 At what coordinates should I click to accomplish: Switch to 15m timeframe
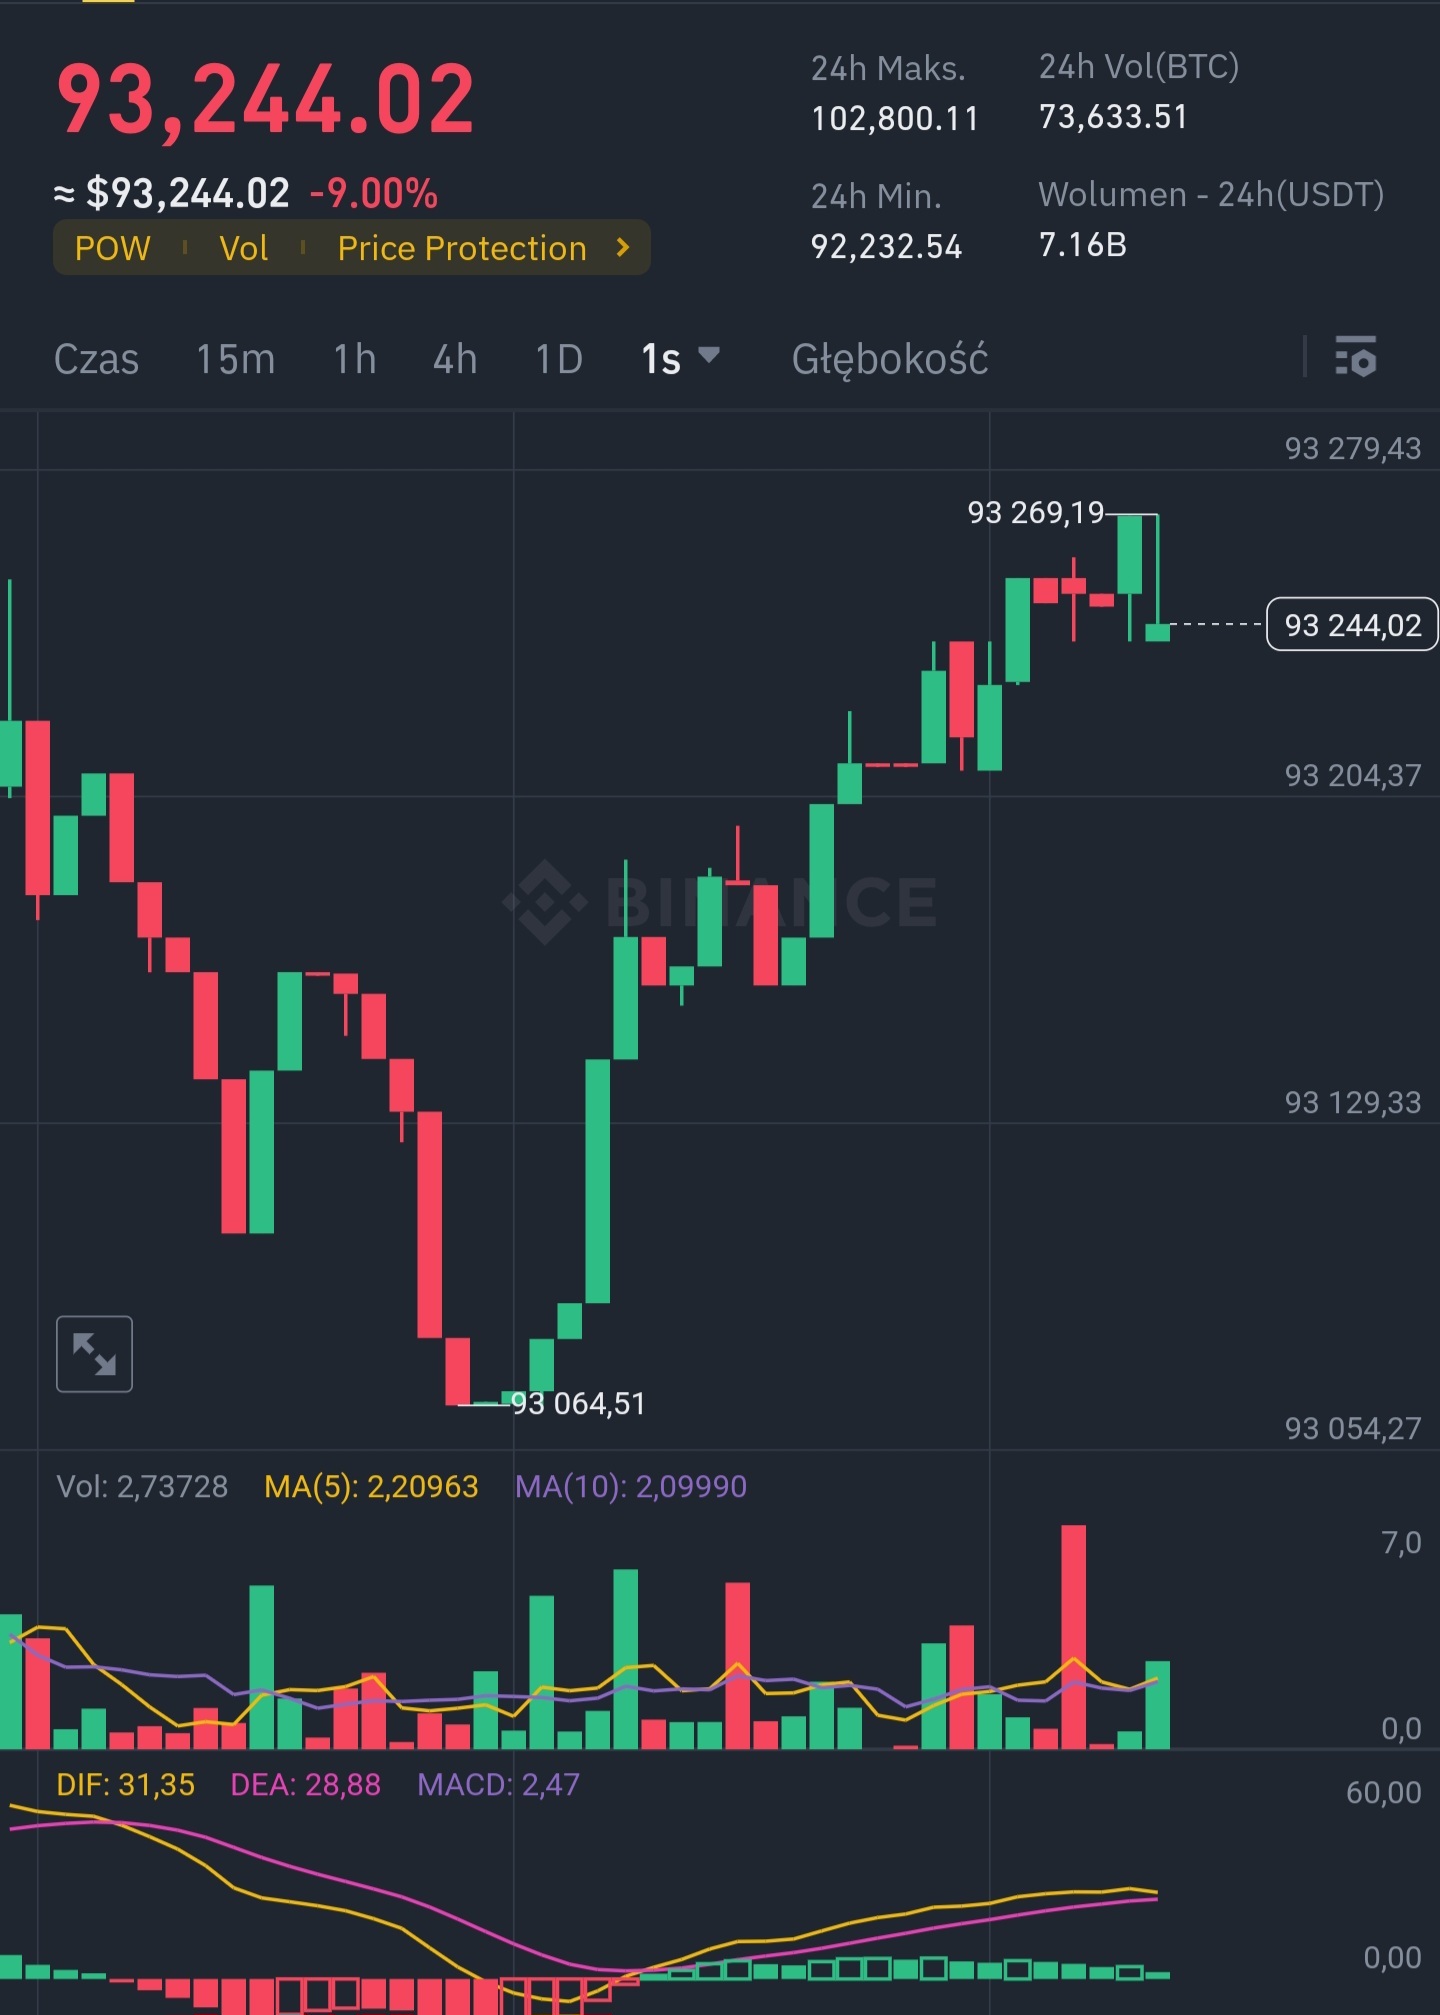pyautogui.click(x=235, y=359)
